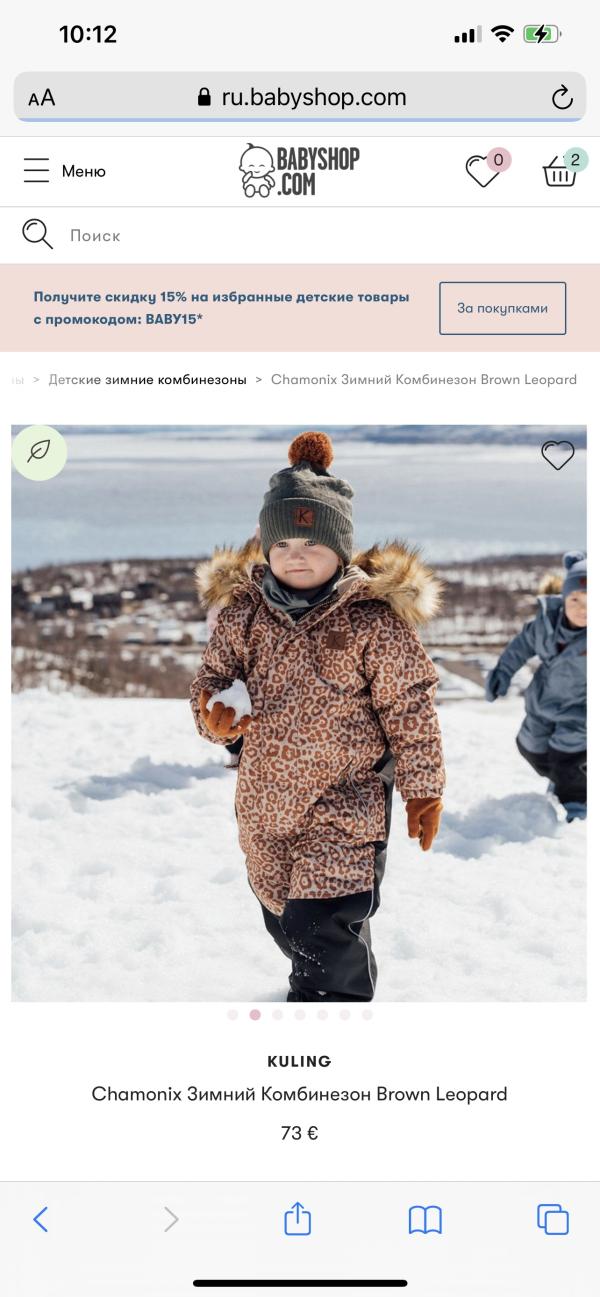The image size is (600, 1297).
Task: Open the hamburger Меню icon
Action: click(x=36, y=170)
